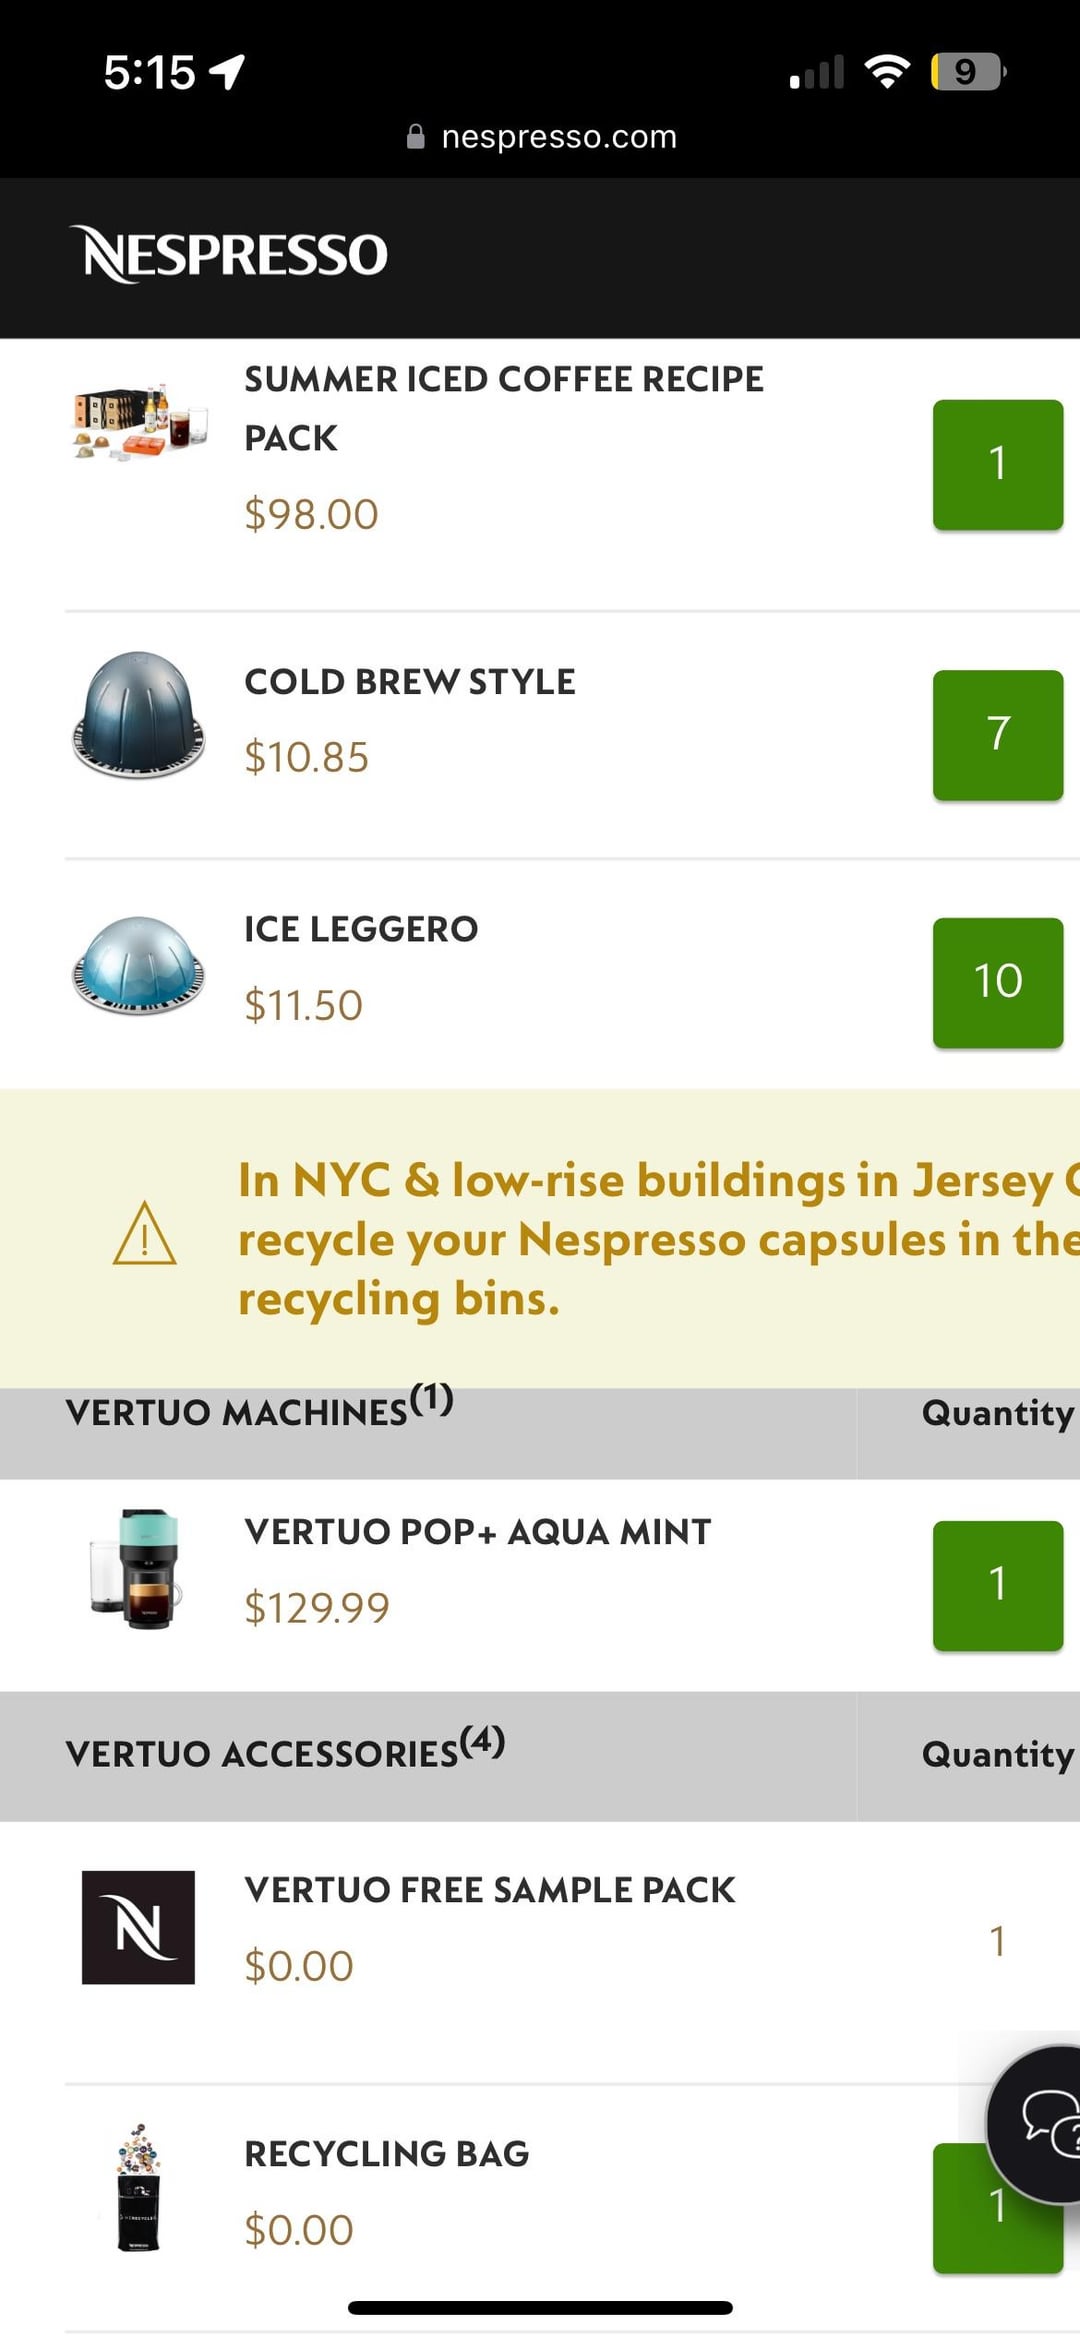Change quantity of Vertuo Pop+ Aqua Mint
Screen dimensions: 1080x2337
(997, 1586)
